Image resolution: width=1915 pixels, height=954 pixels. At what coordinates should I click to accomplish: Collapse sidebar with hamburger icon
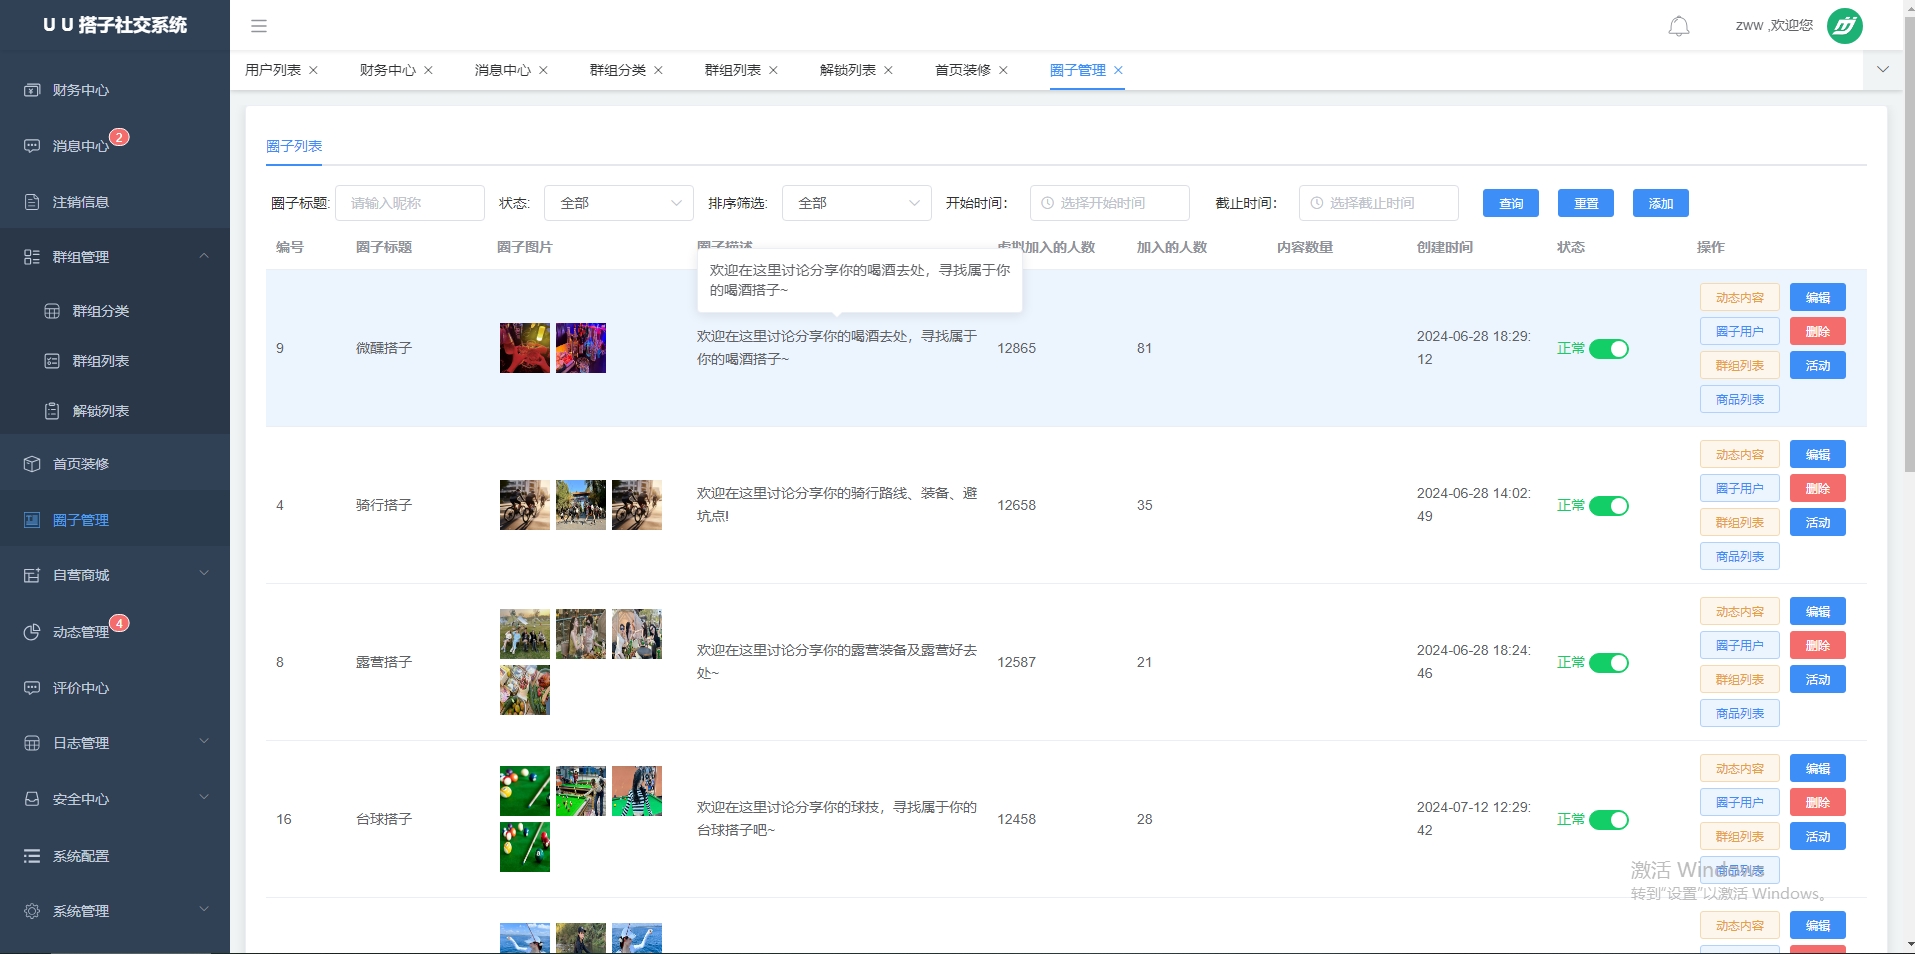pyautogui.click(x=259, y=26)
